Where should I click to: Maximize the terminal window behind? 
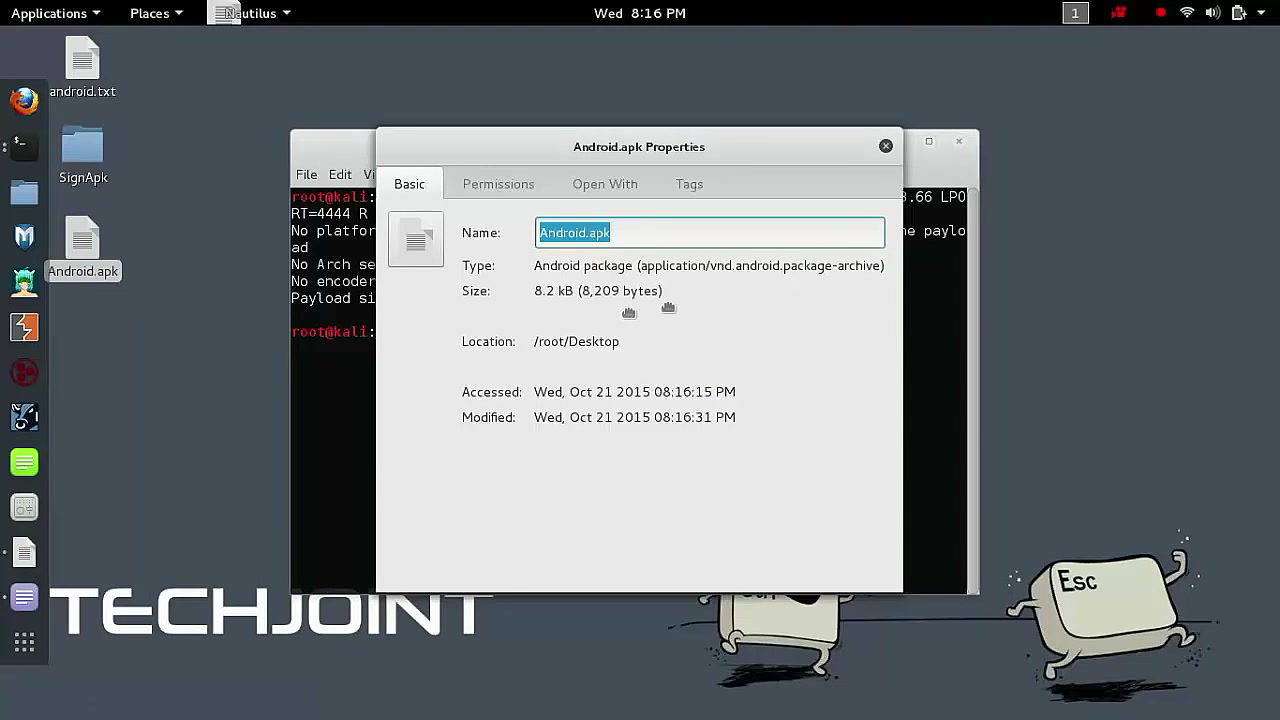(x=928, y=141)
